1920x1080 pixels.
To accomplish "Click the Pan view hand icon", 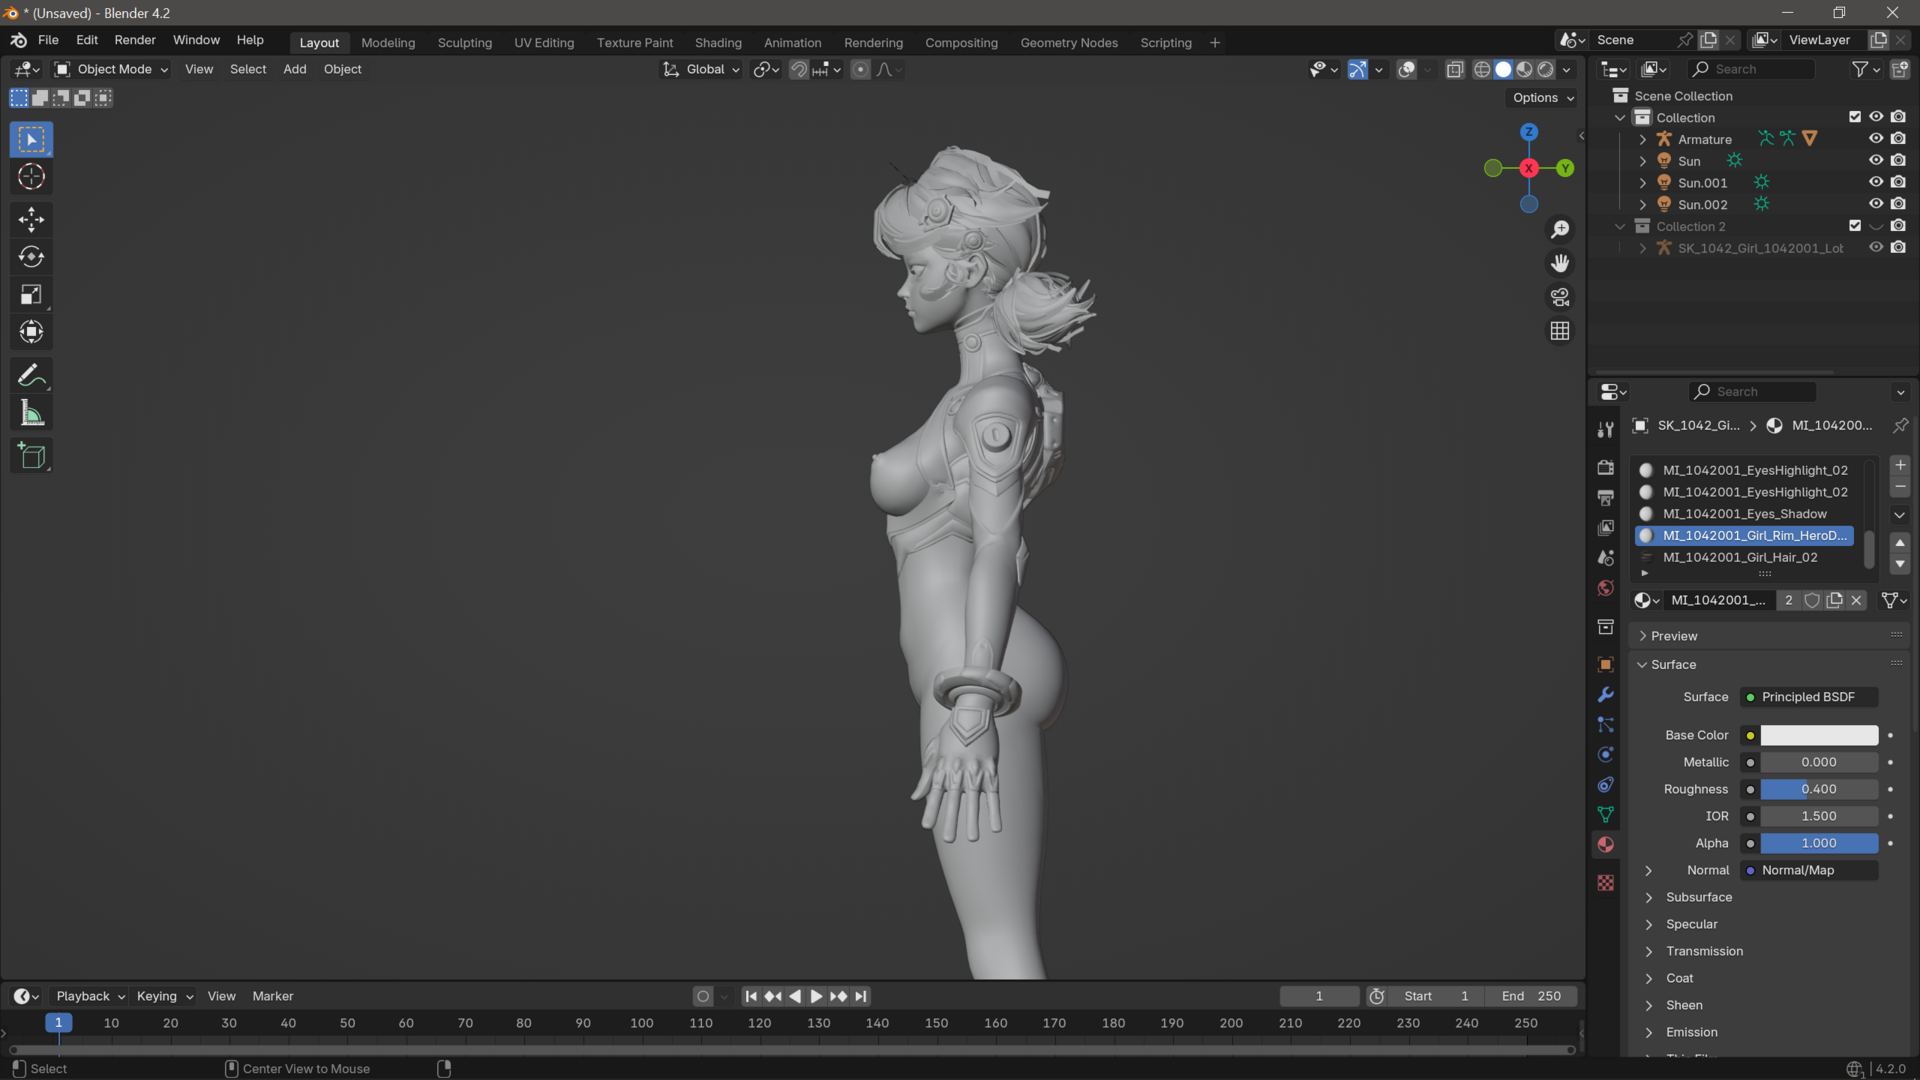I will coord(1560,263).
